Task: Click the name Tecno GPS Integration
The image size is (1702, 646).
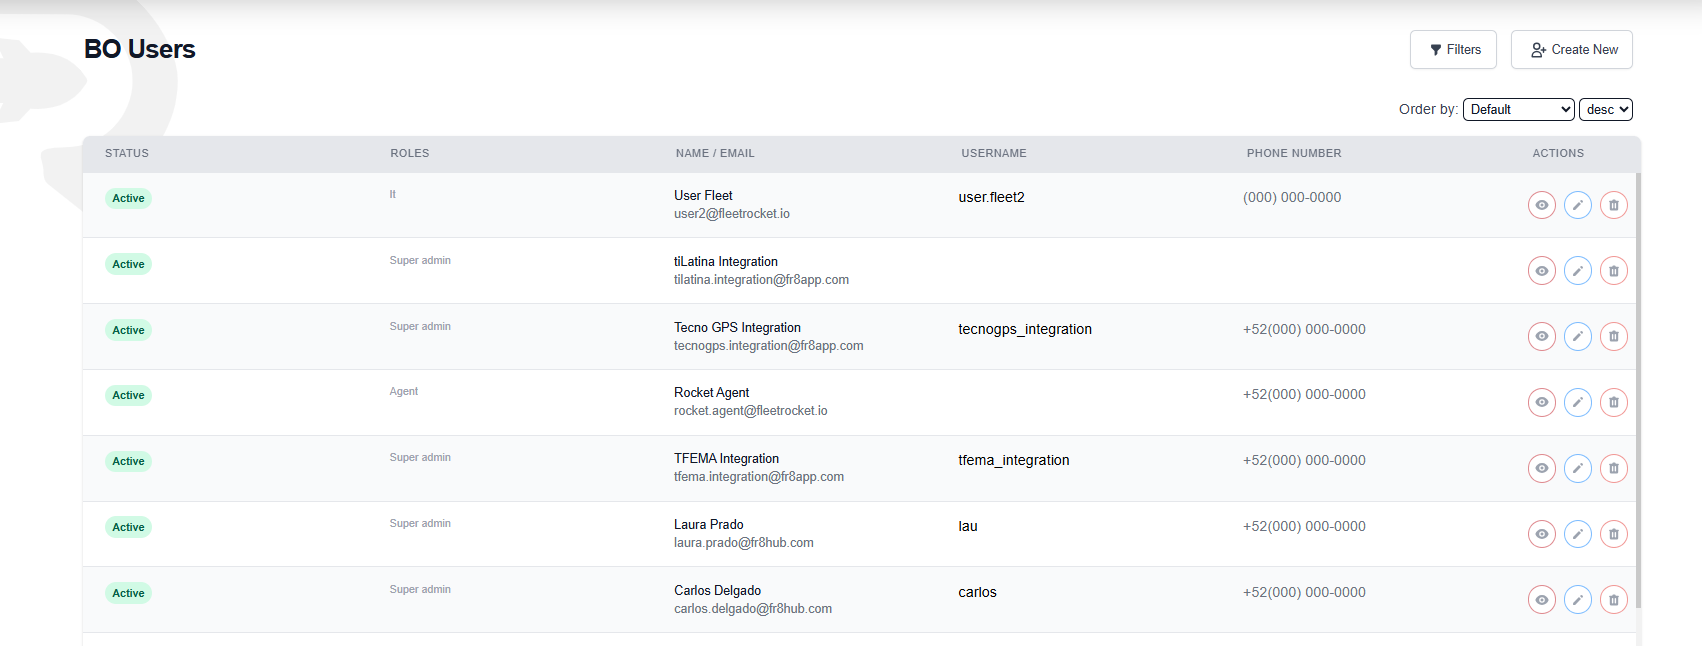Action: coord(737,327)
